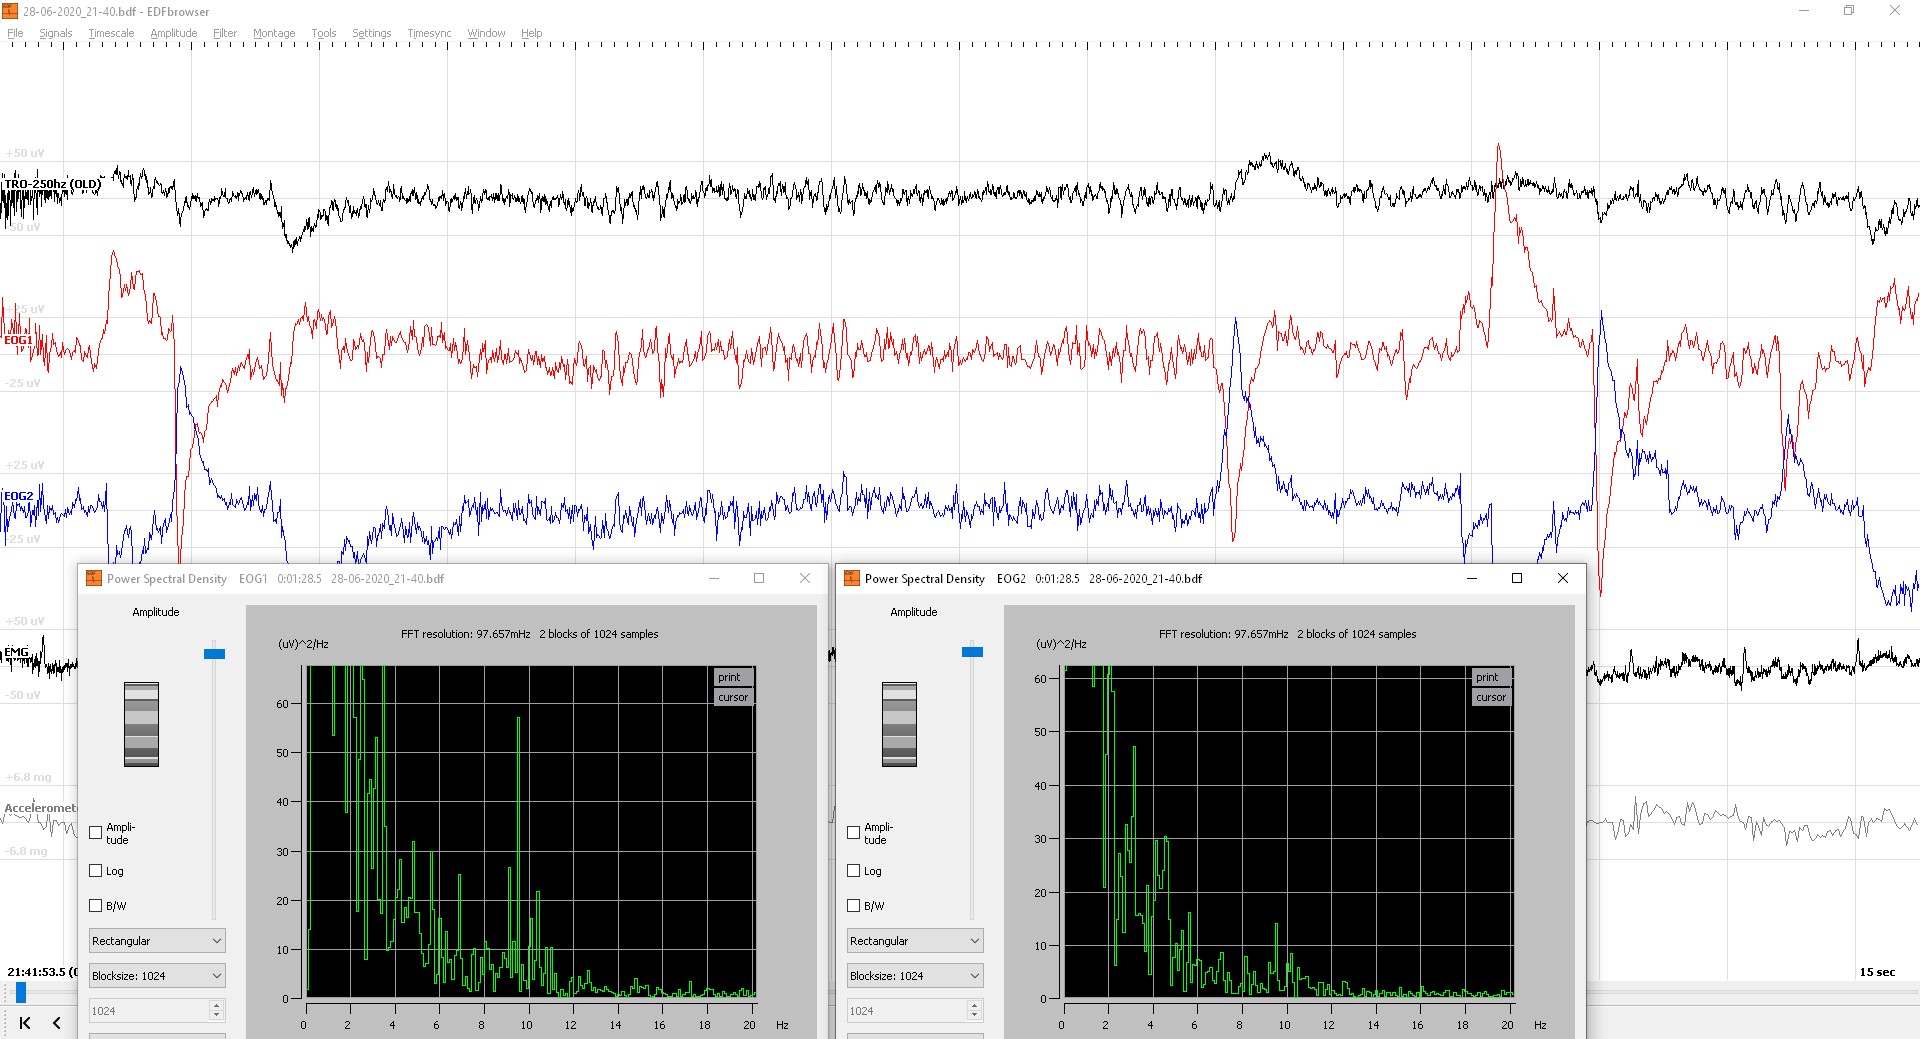Minimize the EOG2 Power Spectral Density window
Viewport: 1920px width, 1039px height.
(x=1472, y=578)
